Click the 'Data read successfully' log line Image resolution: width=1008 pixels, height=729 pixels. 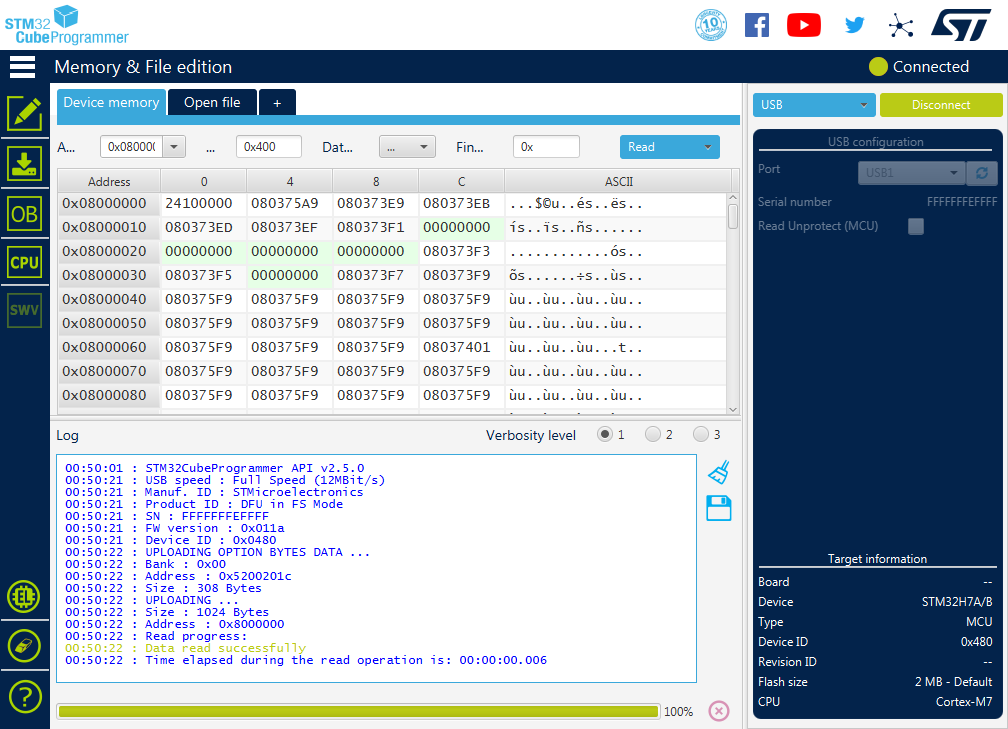pos(225,648)
